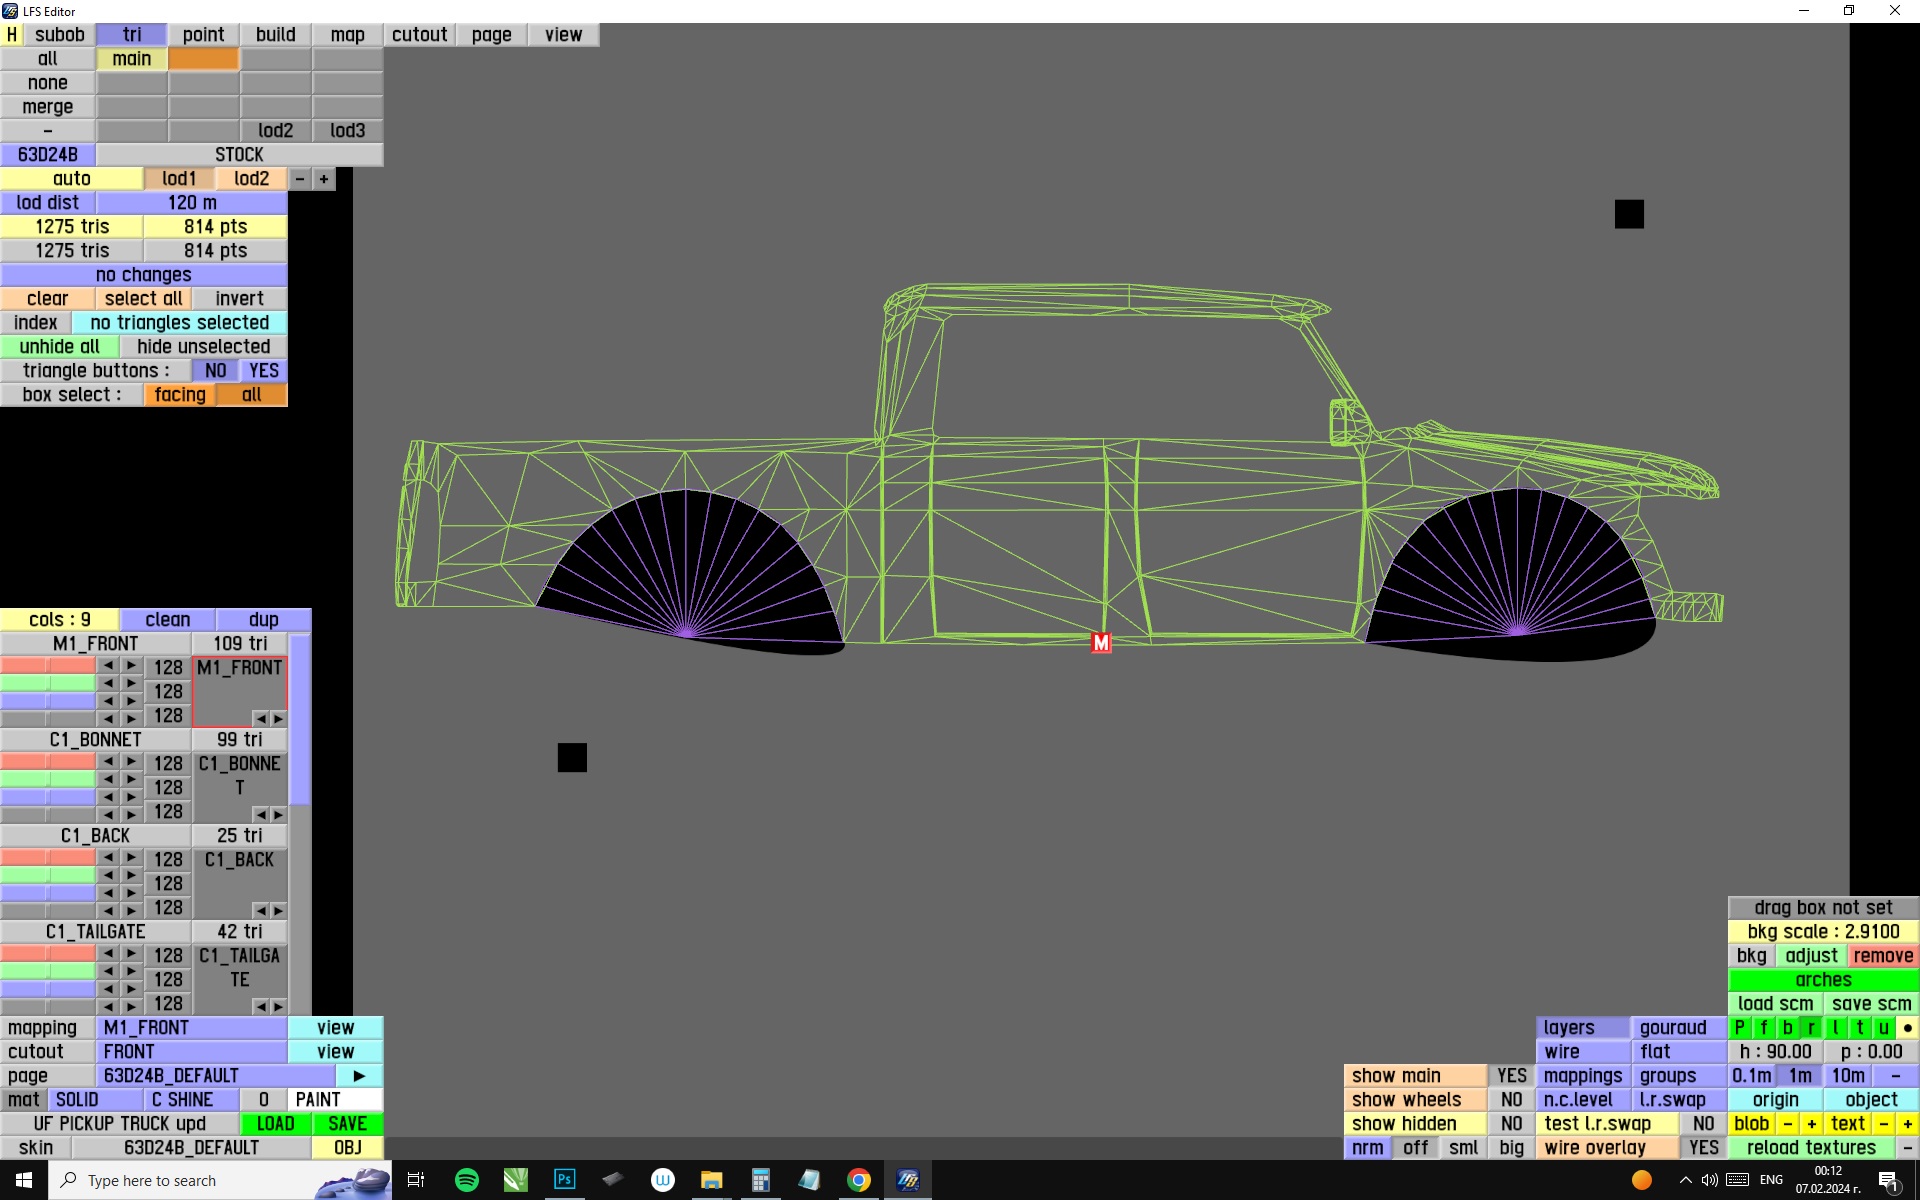
Task: Click the Photoshop taskbar icon
Action: click(x=564, y=1180)
